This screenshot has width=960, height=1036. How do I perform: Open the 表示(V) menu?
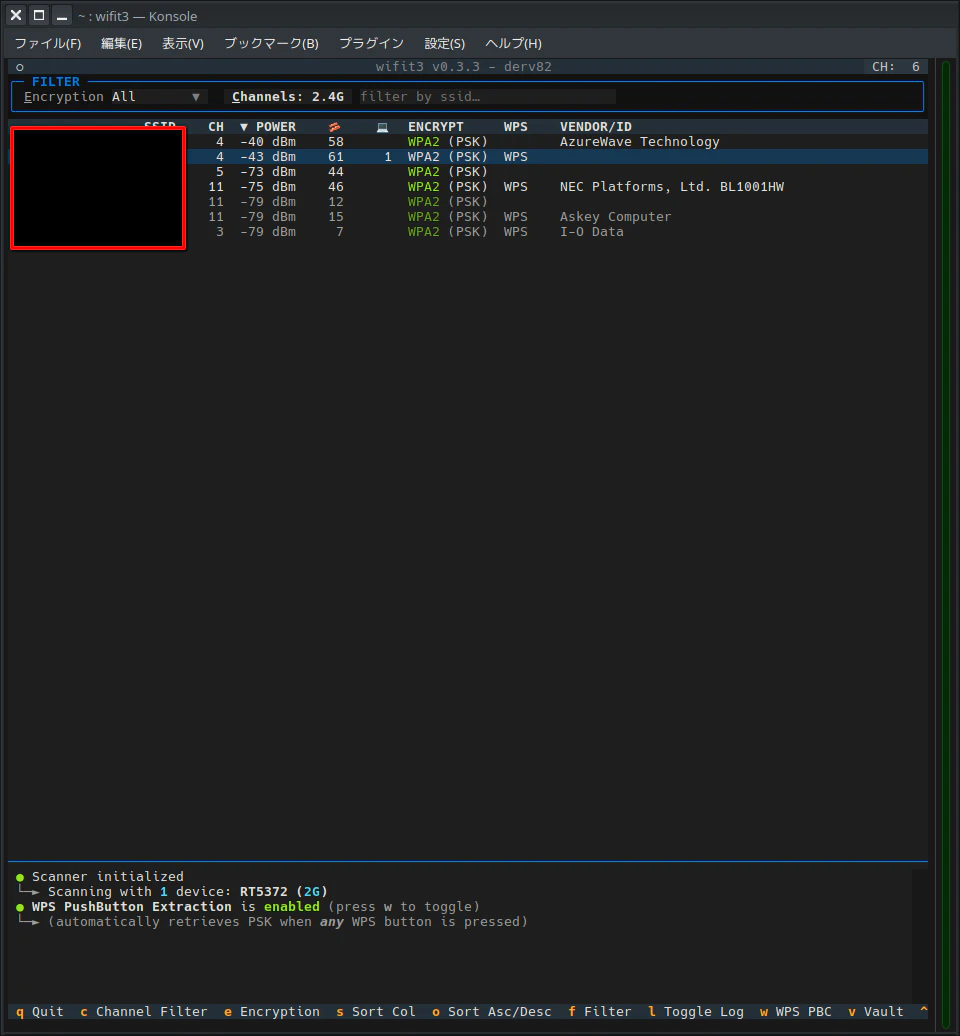pyautogui.click(x=183, y=44)
